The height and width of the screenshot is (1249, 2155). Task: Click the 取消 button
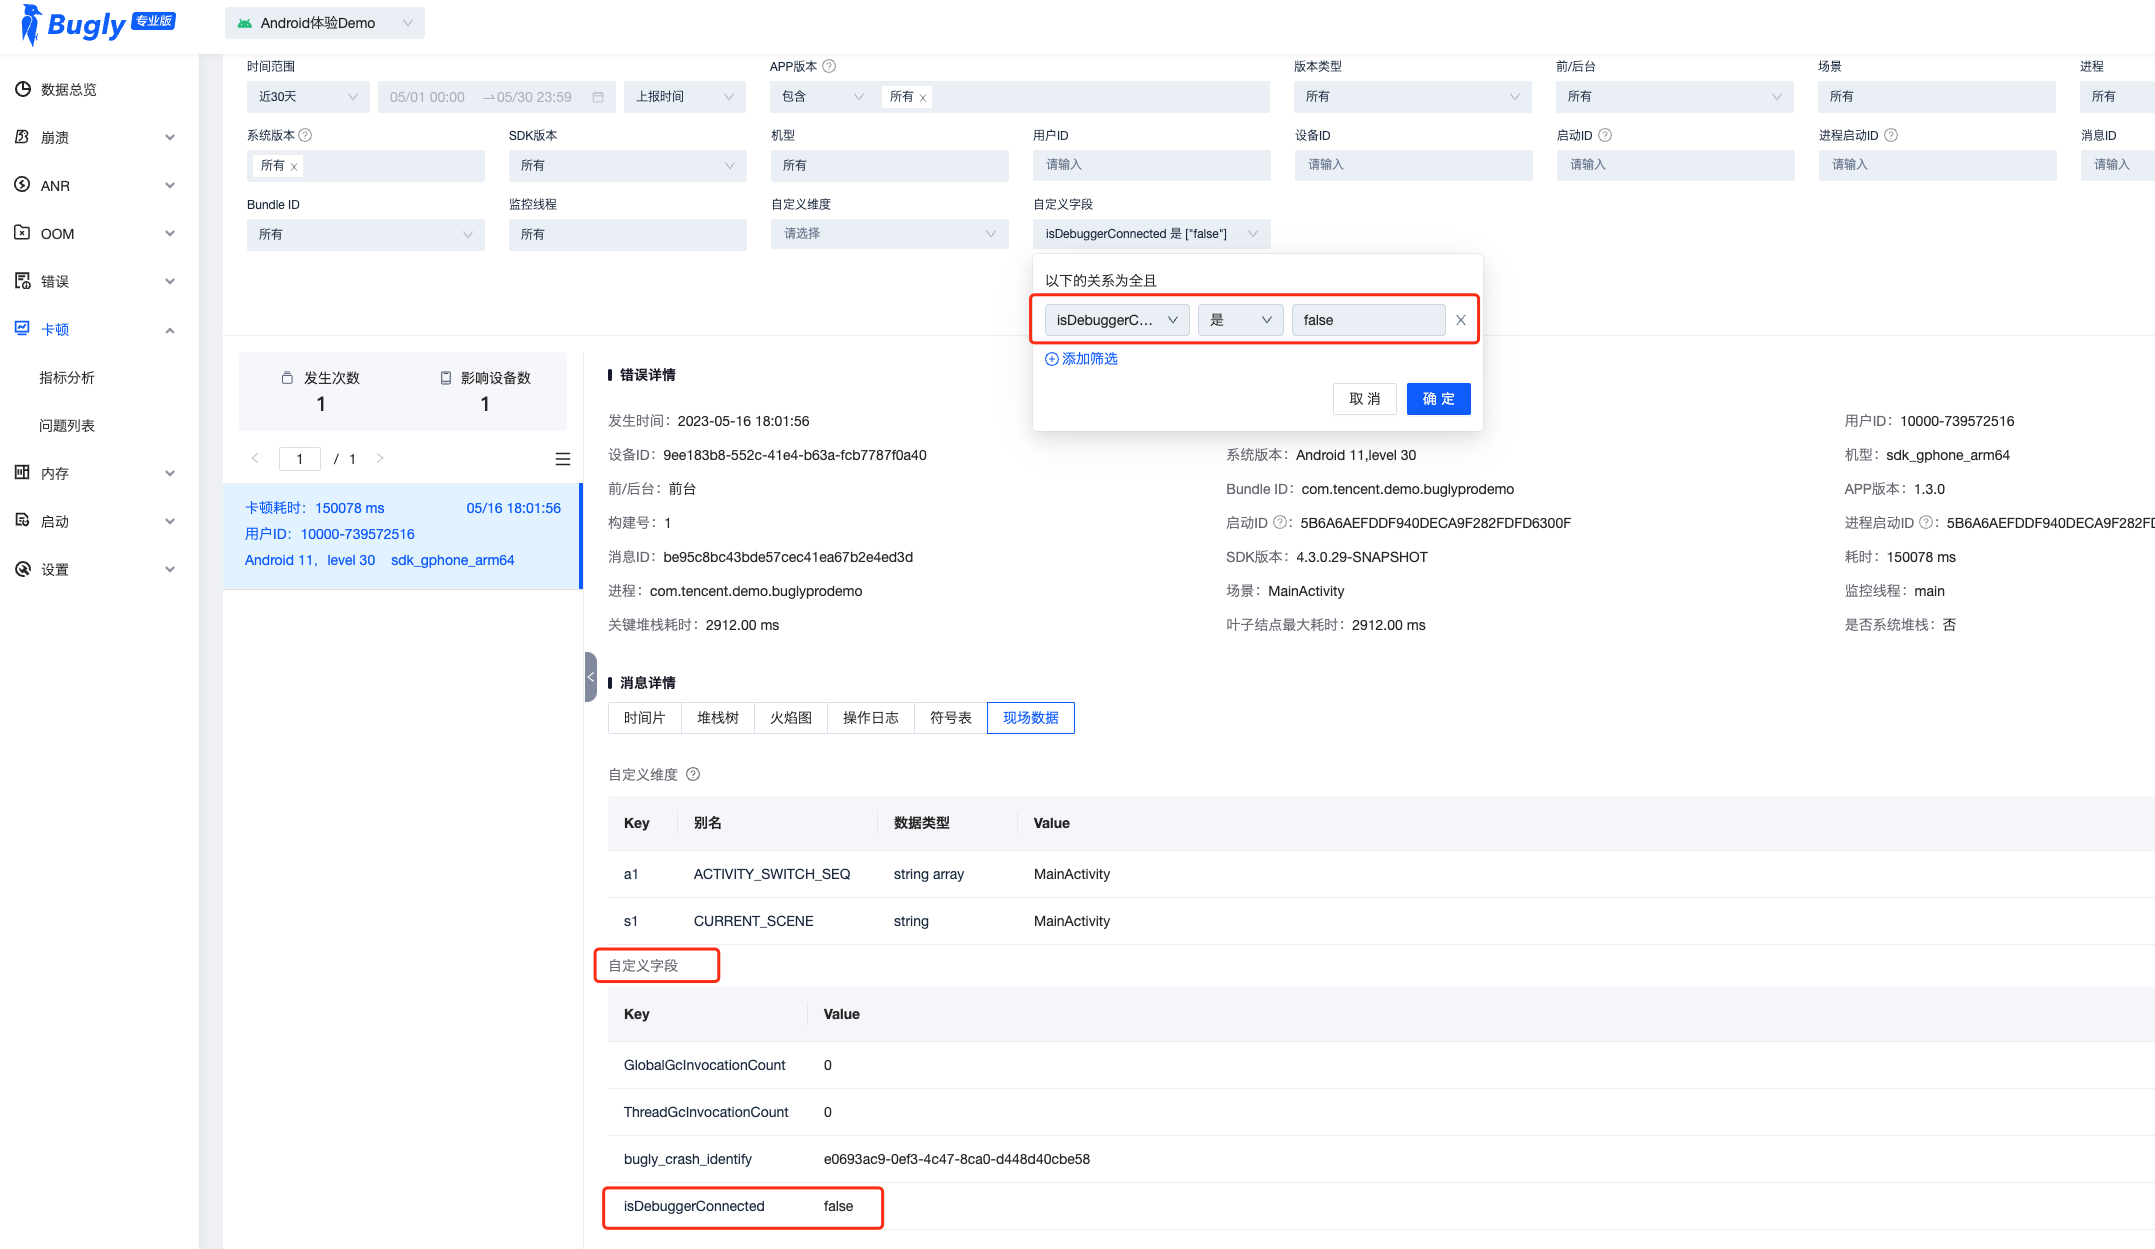(x=1365, y=399)
